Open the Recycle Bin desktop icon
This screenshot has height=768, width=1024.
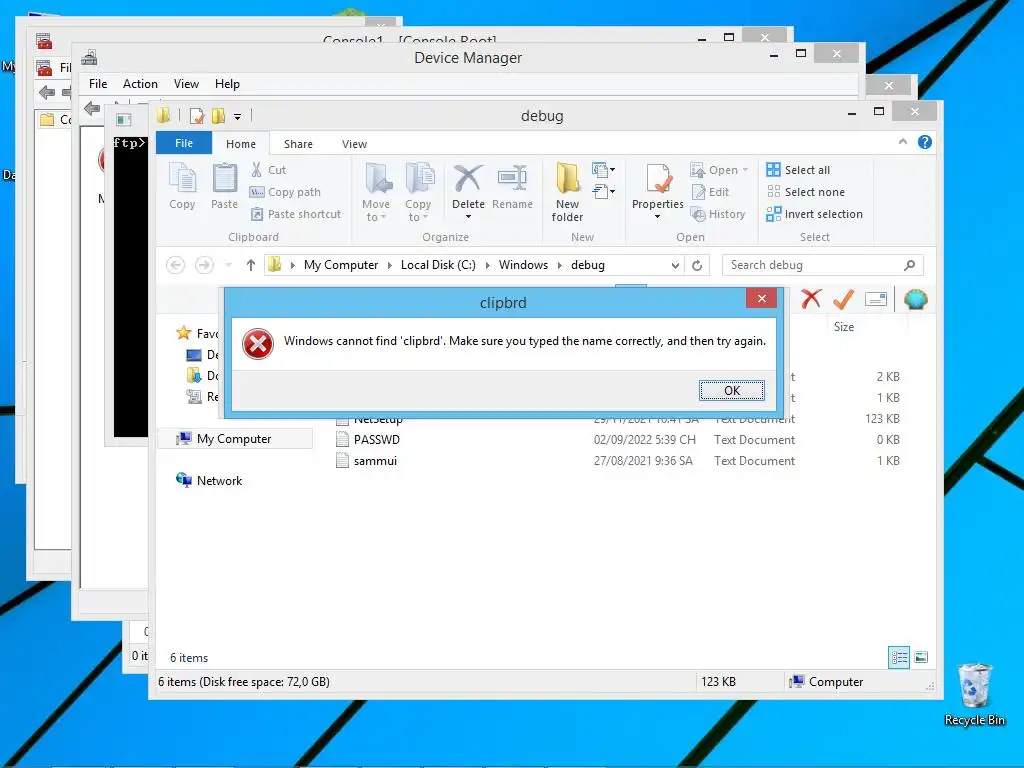(974, 695)
